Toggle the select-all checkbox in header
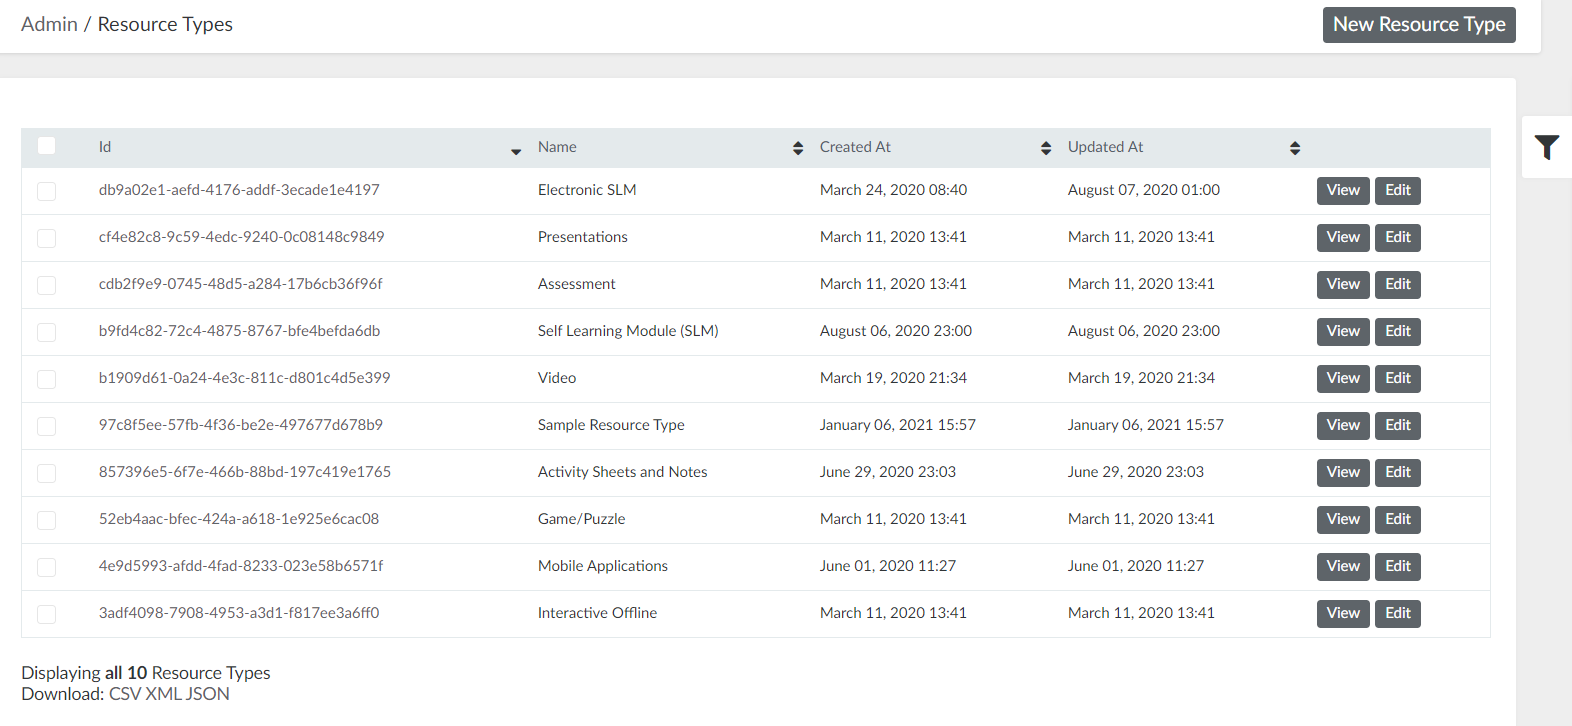 46,146
